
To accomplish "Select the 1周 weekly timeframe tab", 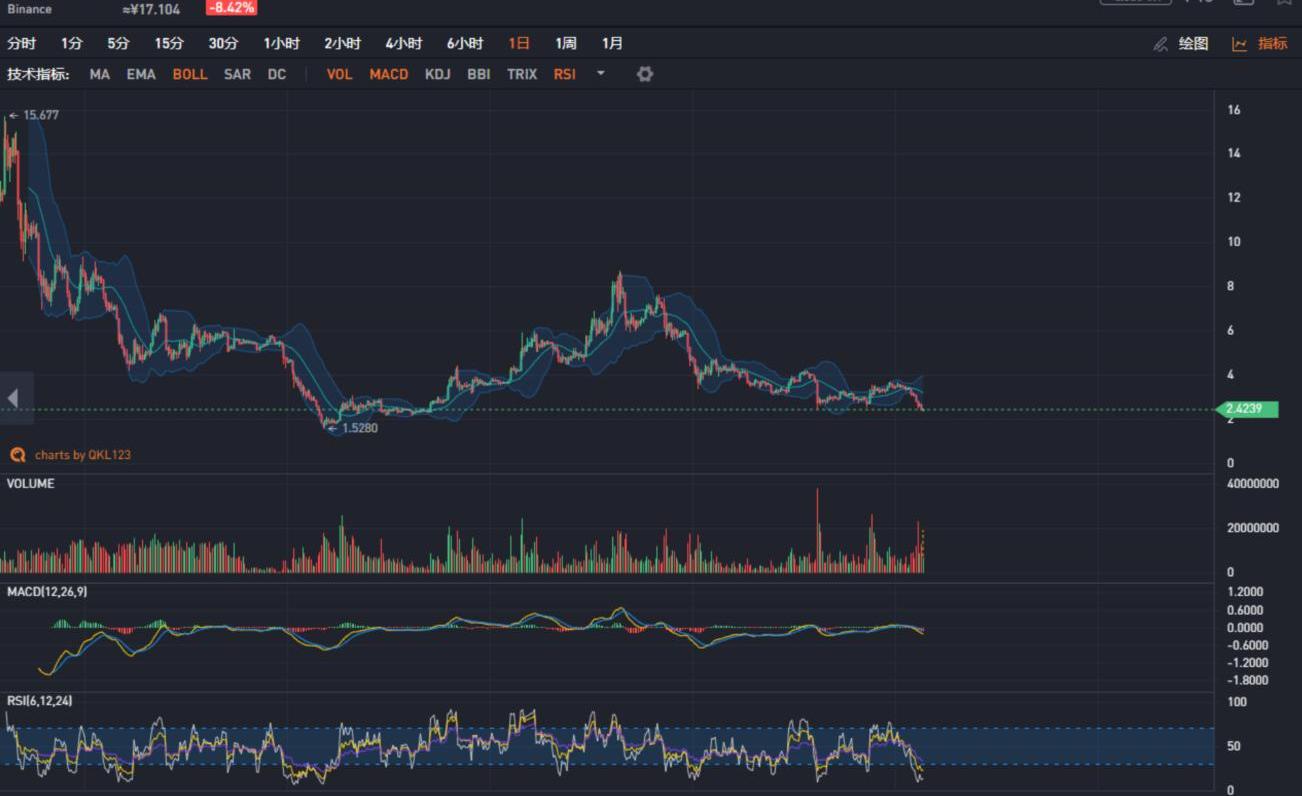I will click(565, 43).
